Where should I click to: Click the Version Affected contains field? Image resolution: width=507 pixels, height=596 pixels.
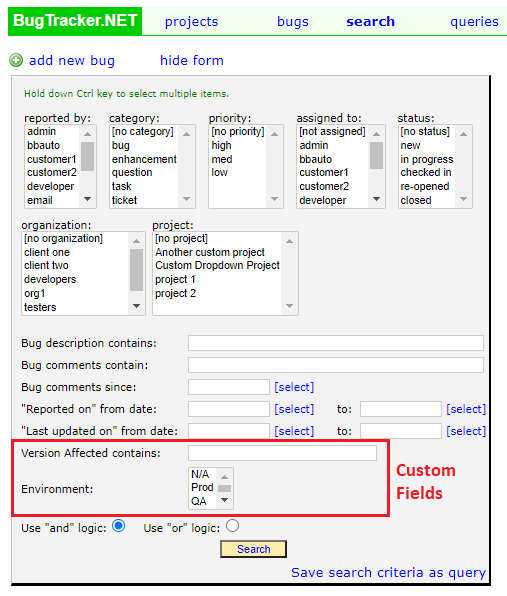tap(282, 453)
